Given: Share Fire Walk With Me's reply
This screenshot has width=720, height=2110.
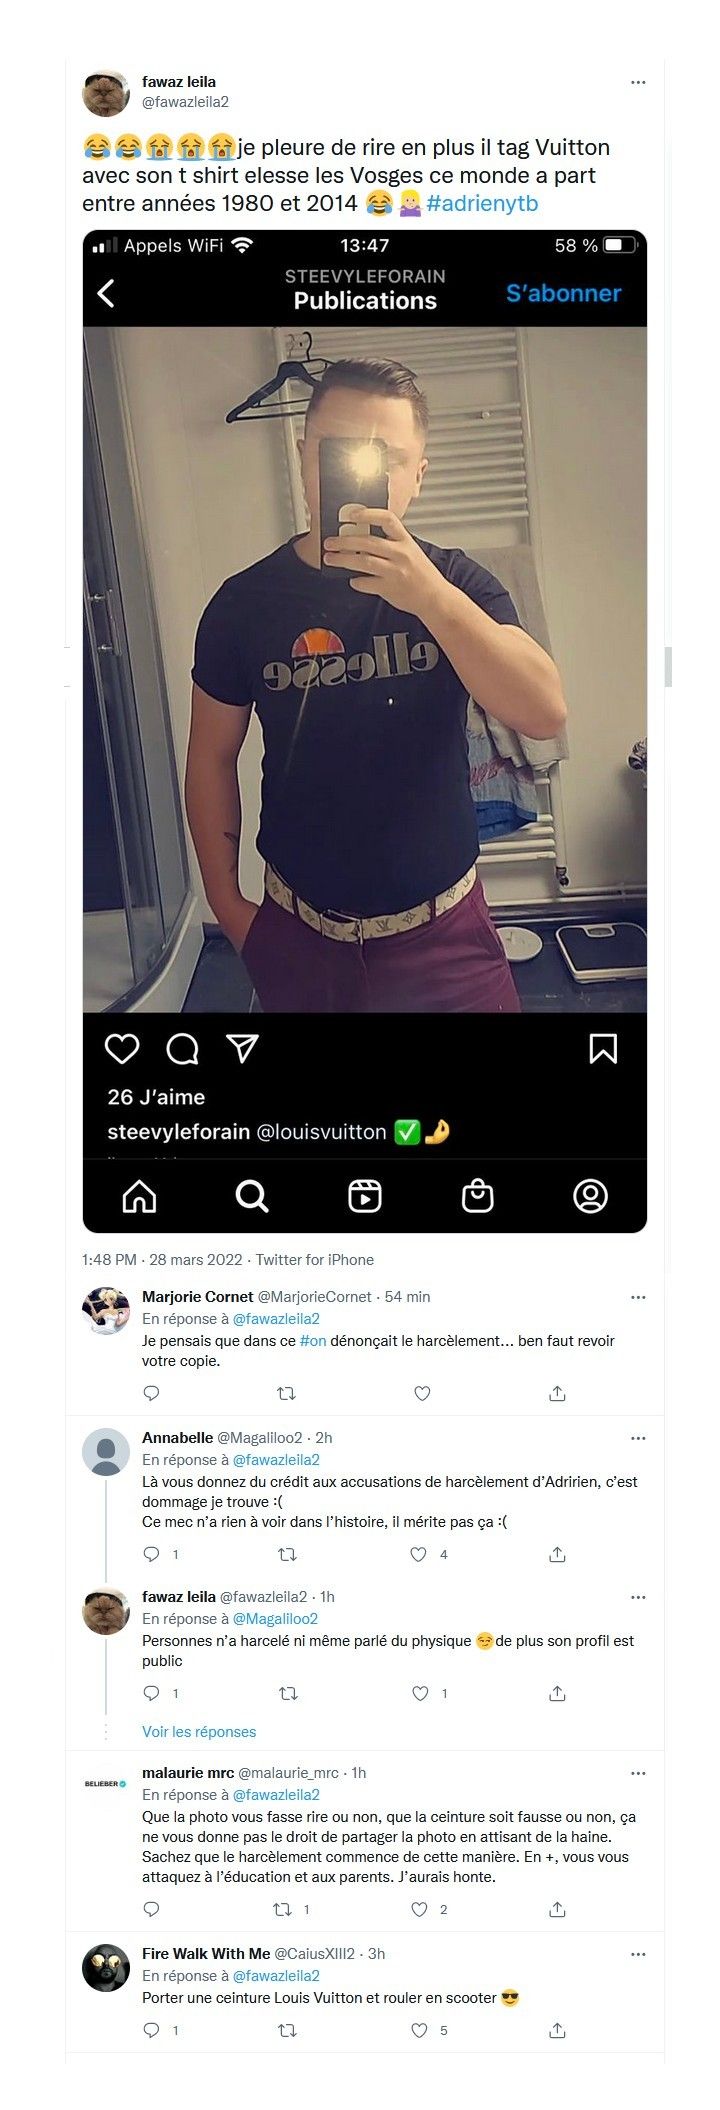Looking at the screenshot, I should pos(558,2030).
